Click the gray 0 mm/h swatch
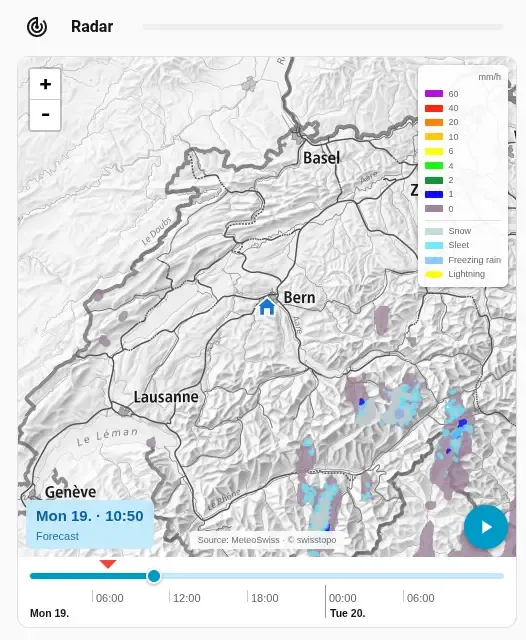The image size is (526, 640). coord(434,209)
